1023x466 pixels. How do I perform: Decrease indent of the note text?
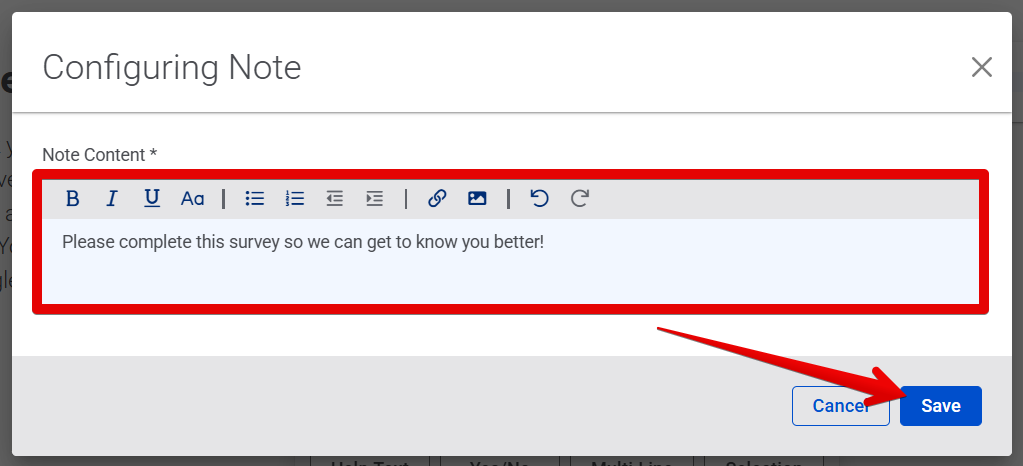click(335, 199)
